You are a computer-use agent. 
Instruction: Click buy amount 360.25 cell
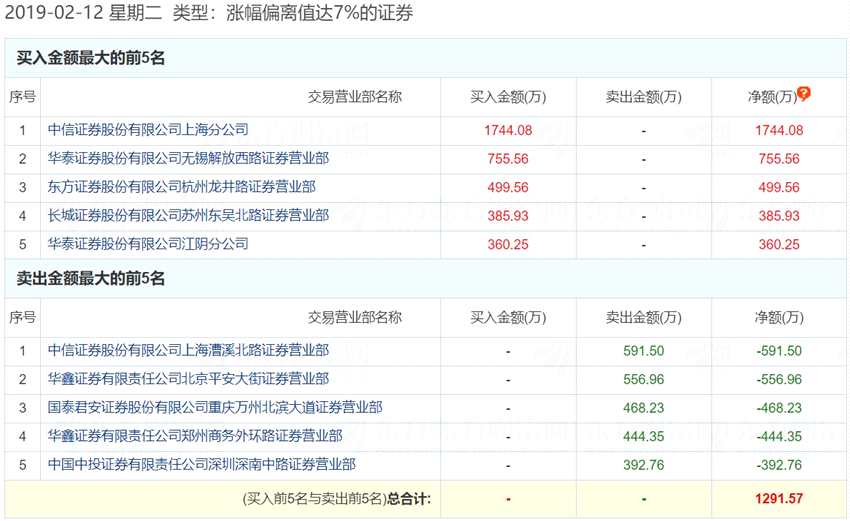point(508,245)
